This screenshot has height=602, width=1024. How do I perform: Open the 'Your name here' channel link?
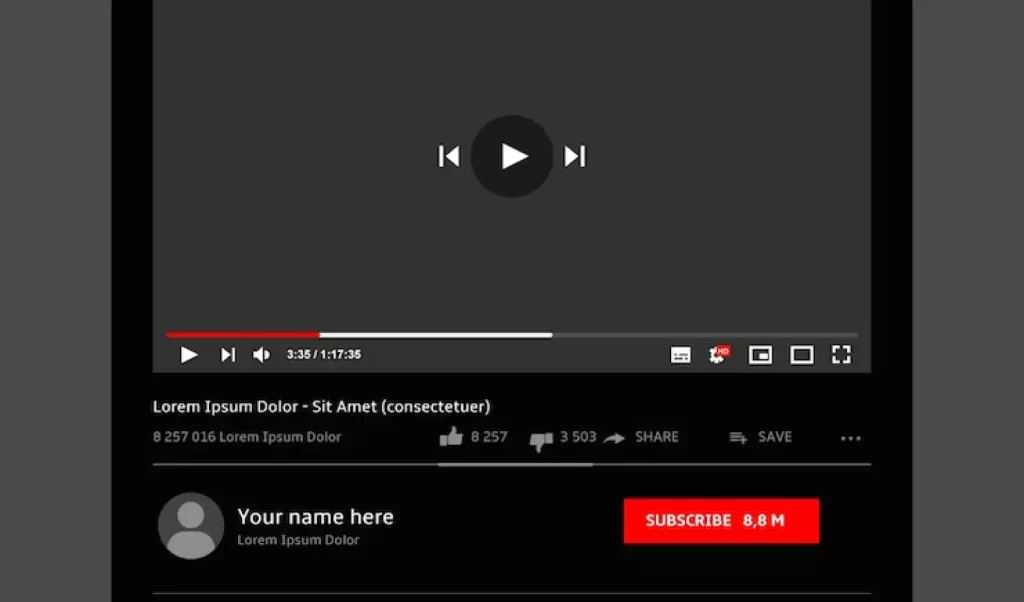(315, 516)
